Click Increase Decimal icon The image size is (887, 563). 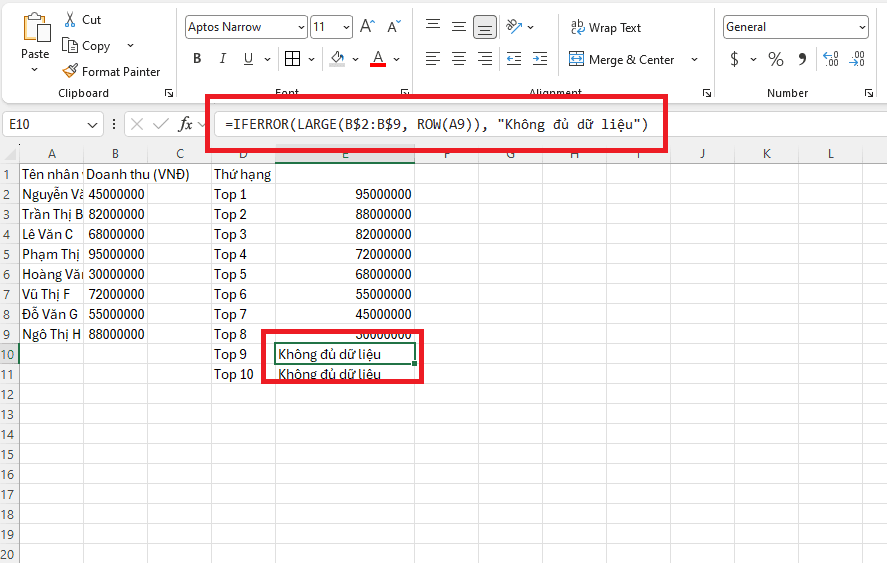(x=831, y=58)
